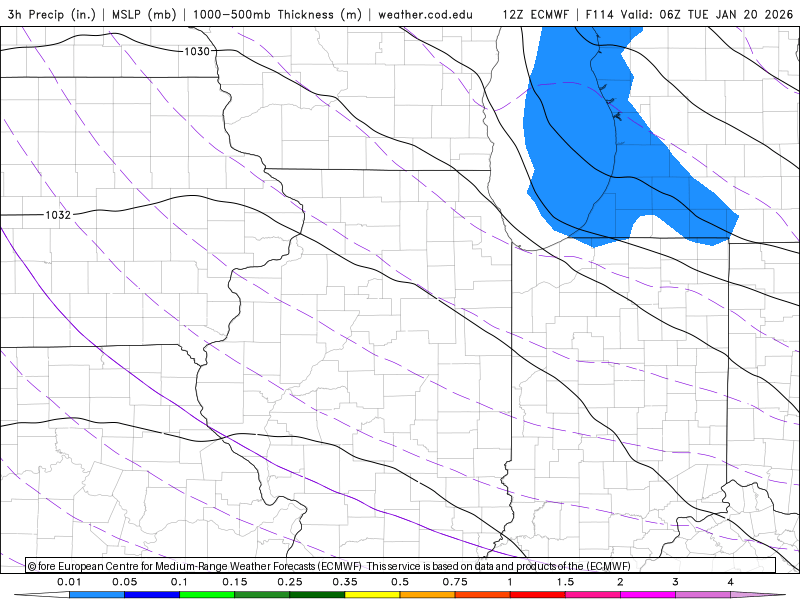Click the weather.cod.edu text in header
This screenshot has width=800, height=600.
tap(426, 14)
